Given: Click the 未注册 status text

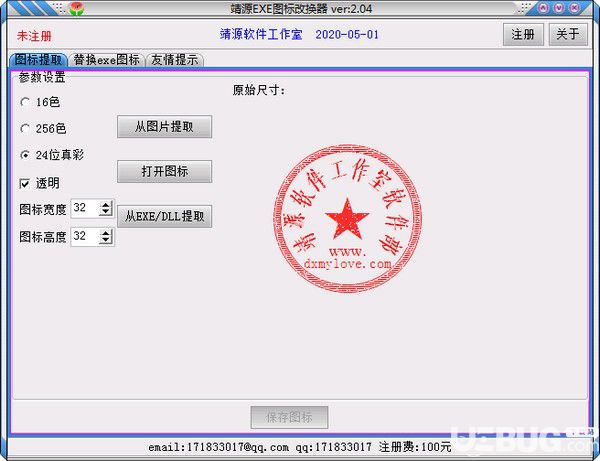Looking at the screenshot, I should tap(34, 36).
